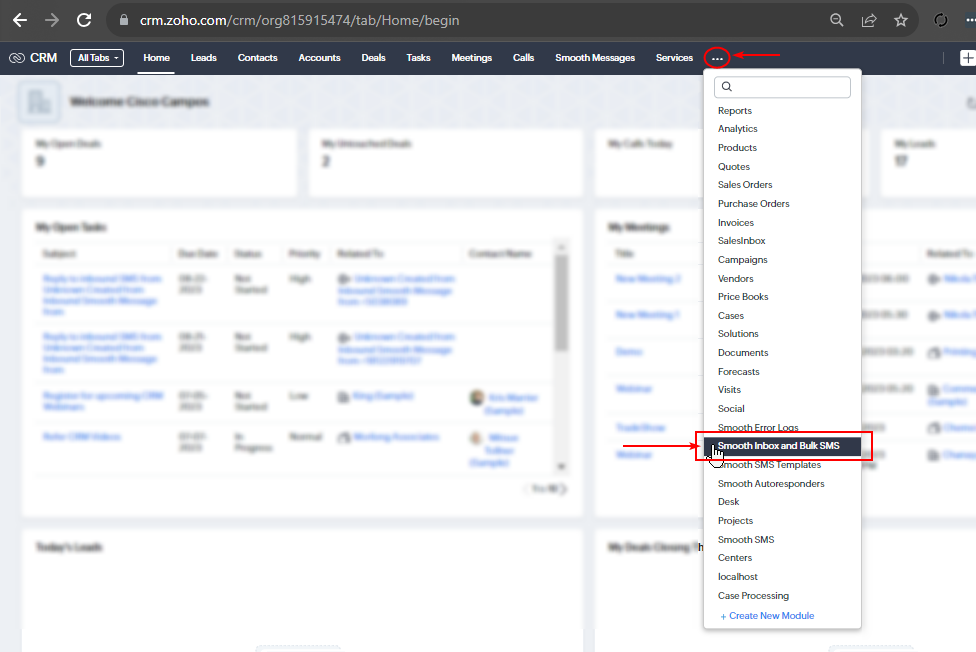Select Cases from the module list

[731, 316]
